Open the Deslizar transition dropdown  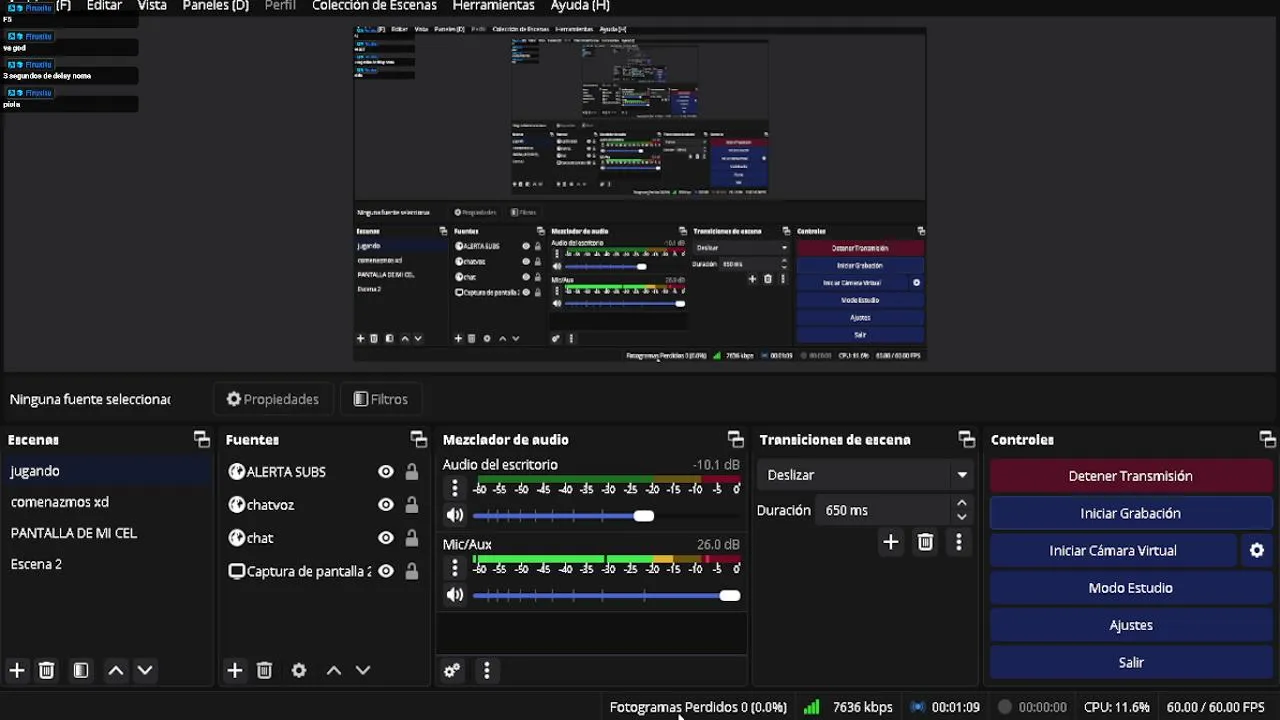(x=866, y=475)
